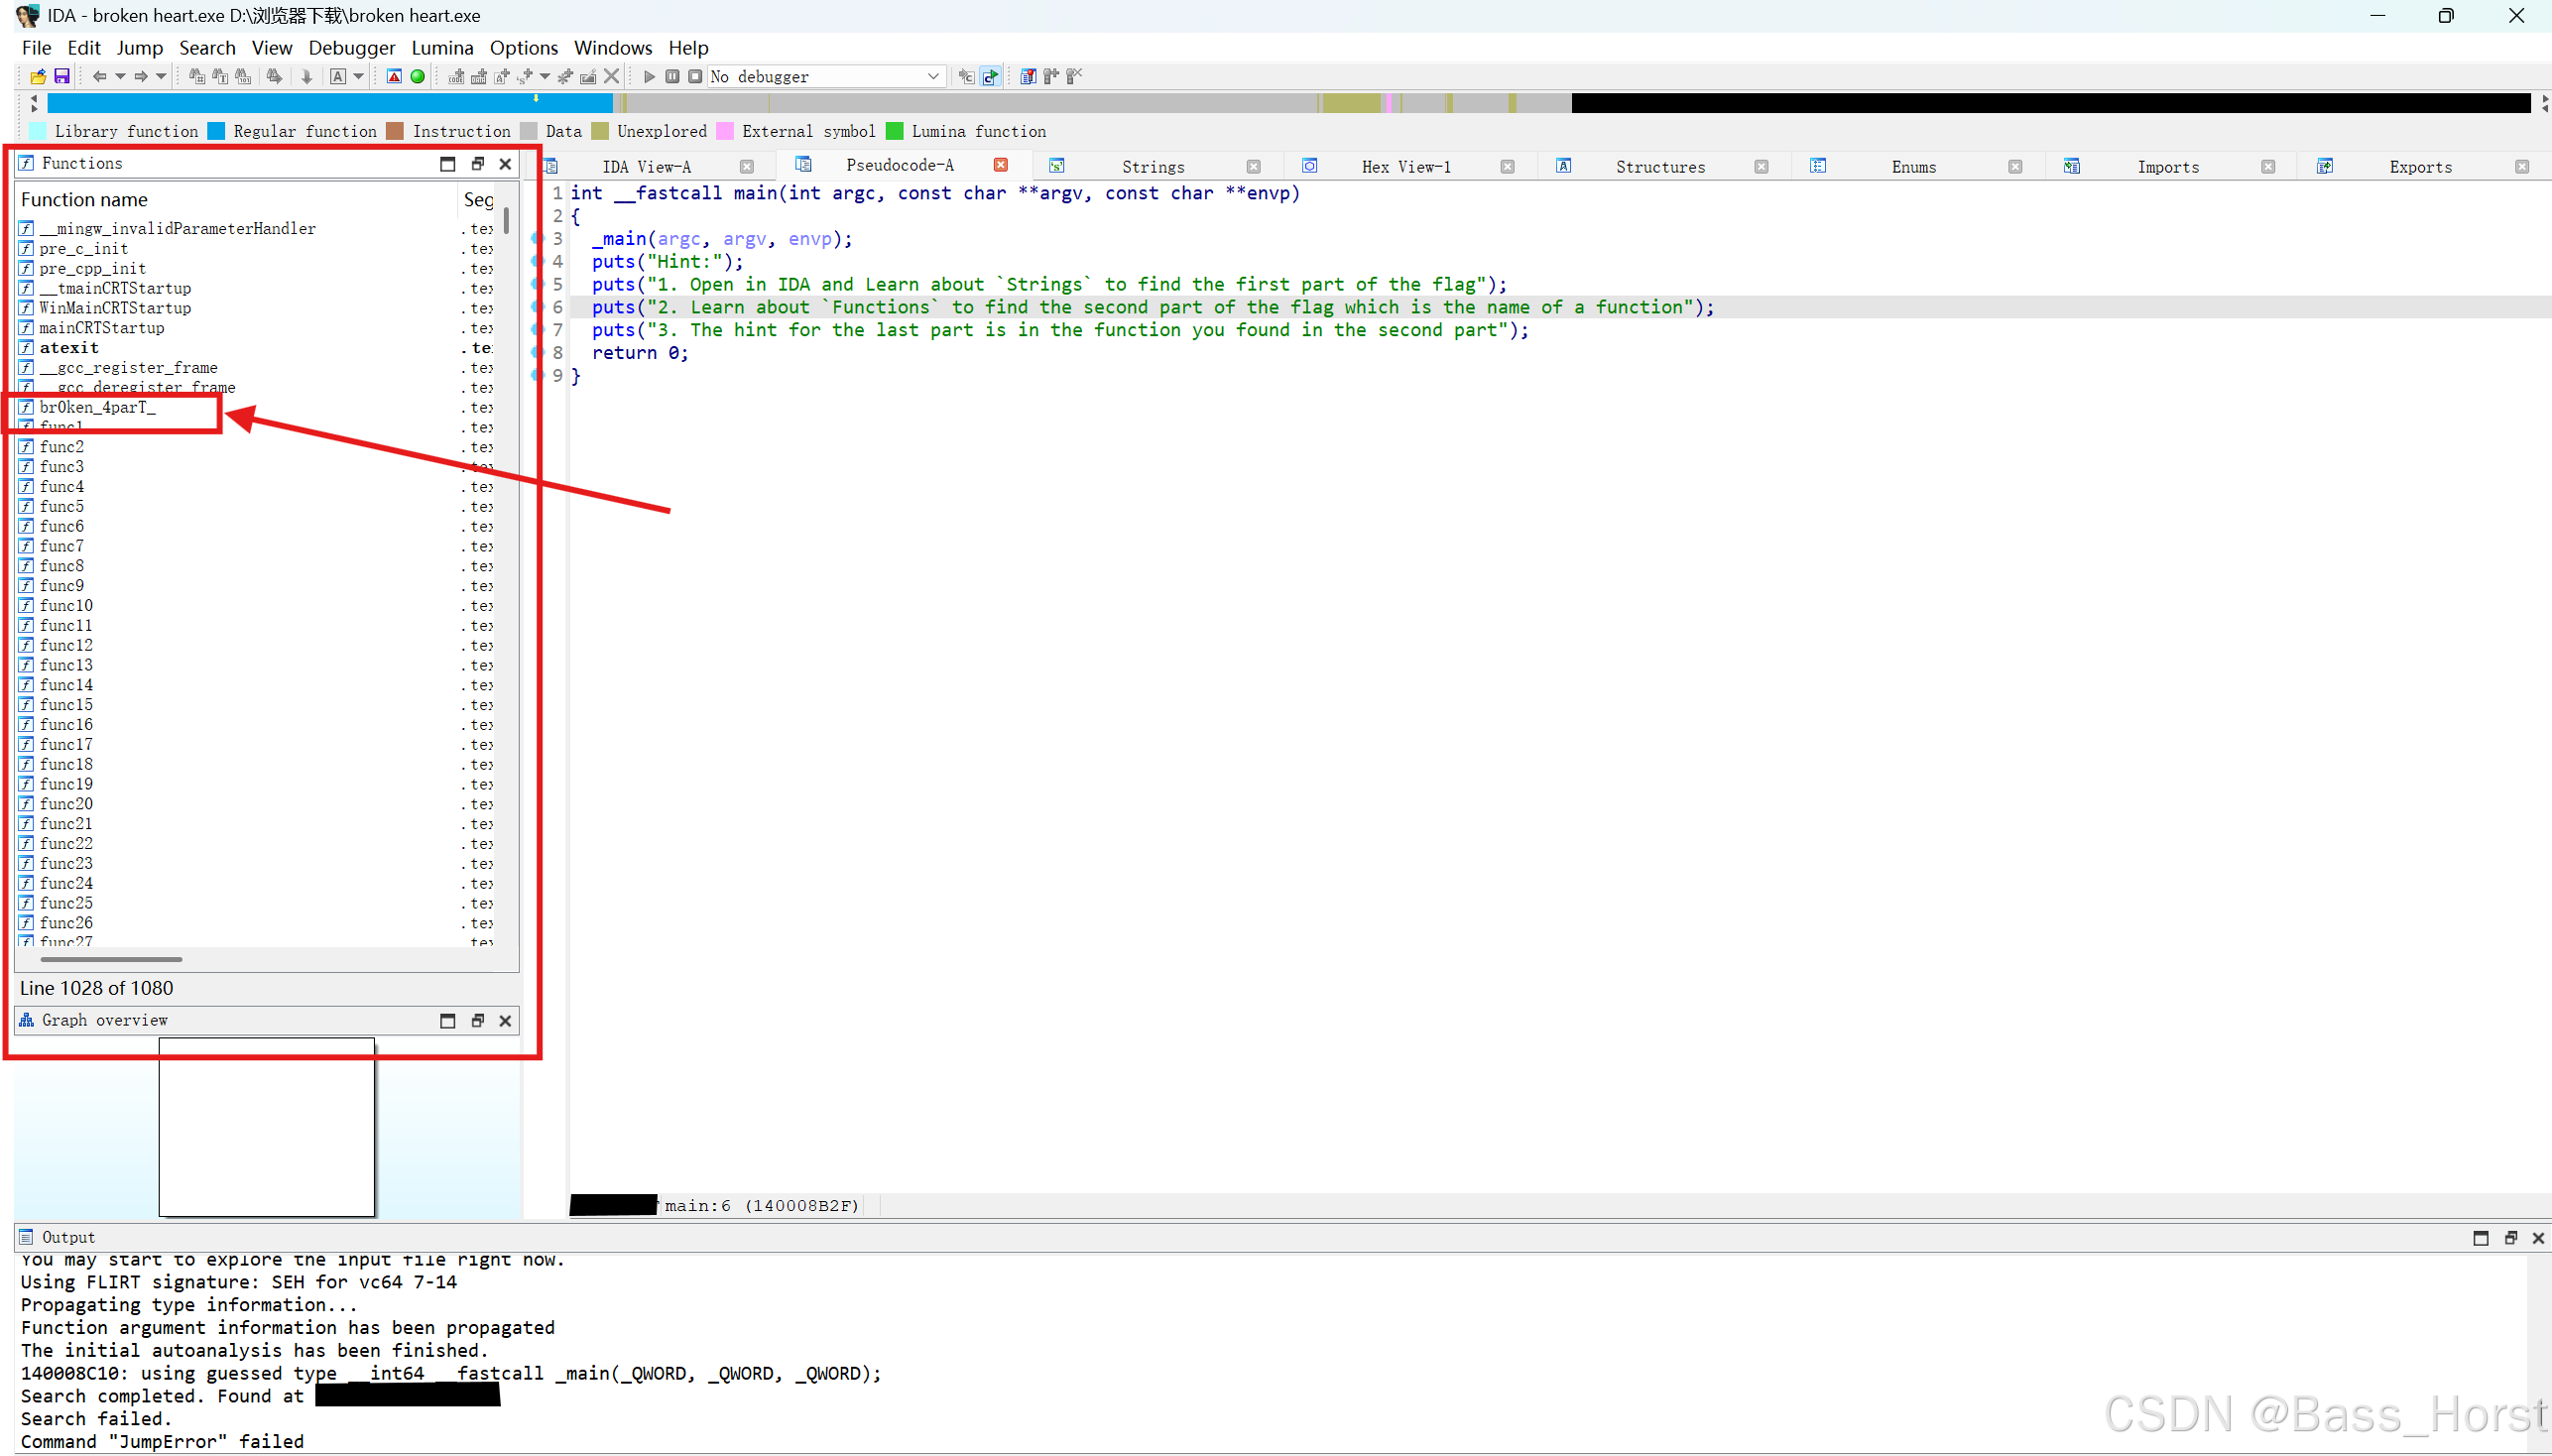The height and width of the screenshot is (1456, 2552).
Task: Expand the forward navigation history arrow
Action: [x=161, y=76]
